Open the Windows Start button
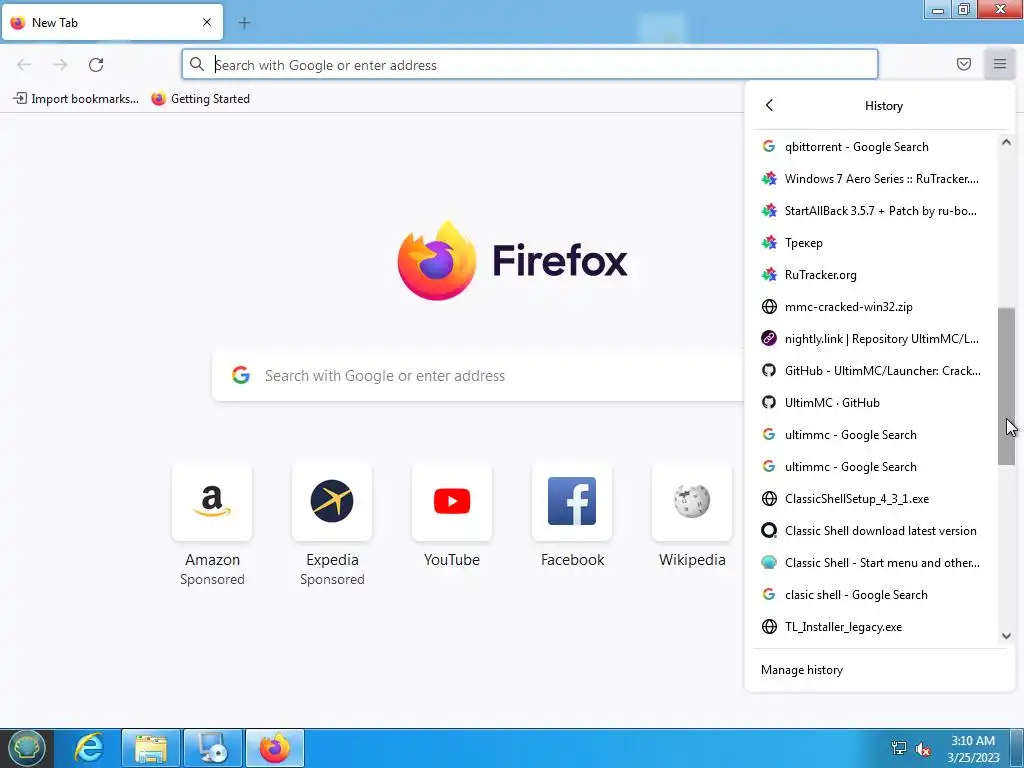Viewport: 1024px width, 768px height. click(26, 748)
